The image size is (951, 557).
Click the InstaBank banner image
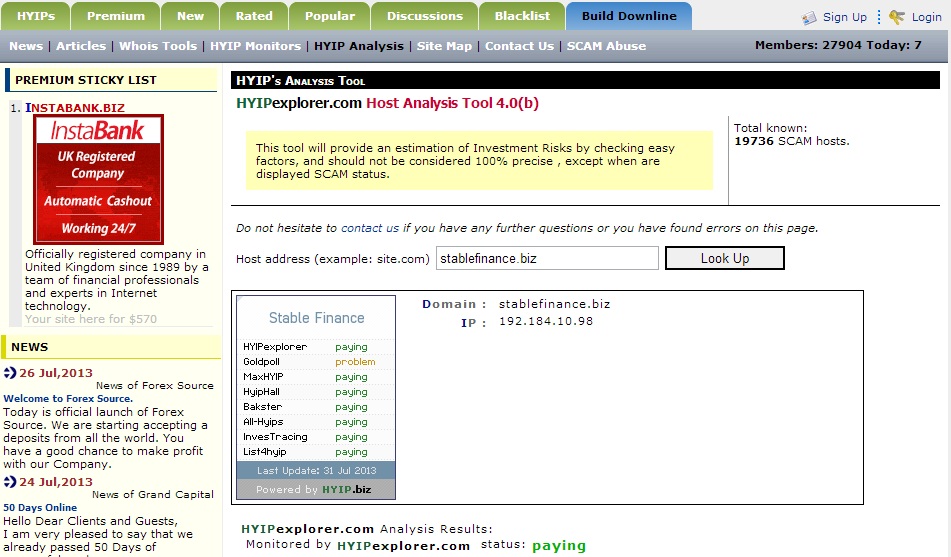(98, 179)
